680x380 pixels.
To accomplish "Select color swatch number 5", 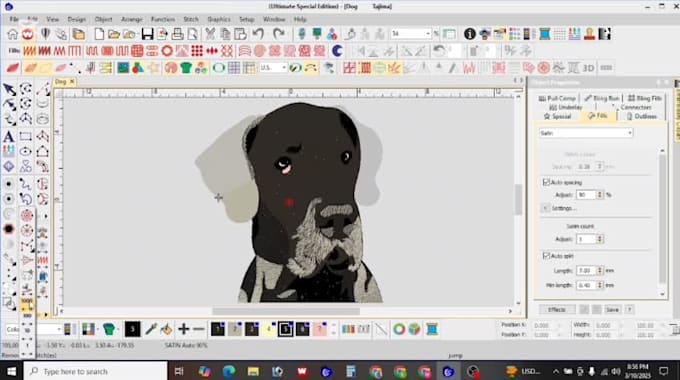I will click(x=285, y=329).
